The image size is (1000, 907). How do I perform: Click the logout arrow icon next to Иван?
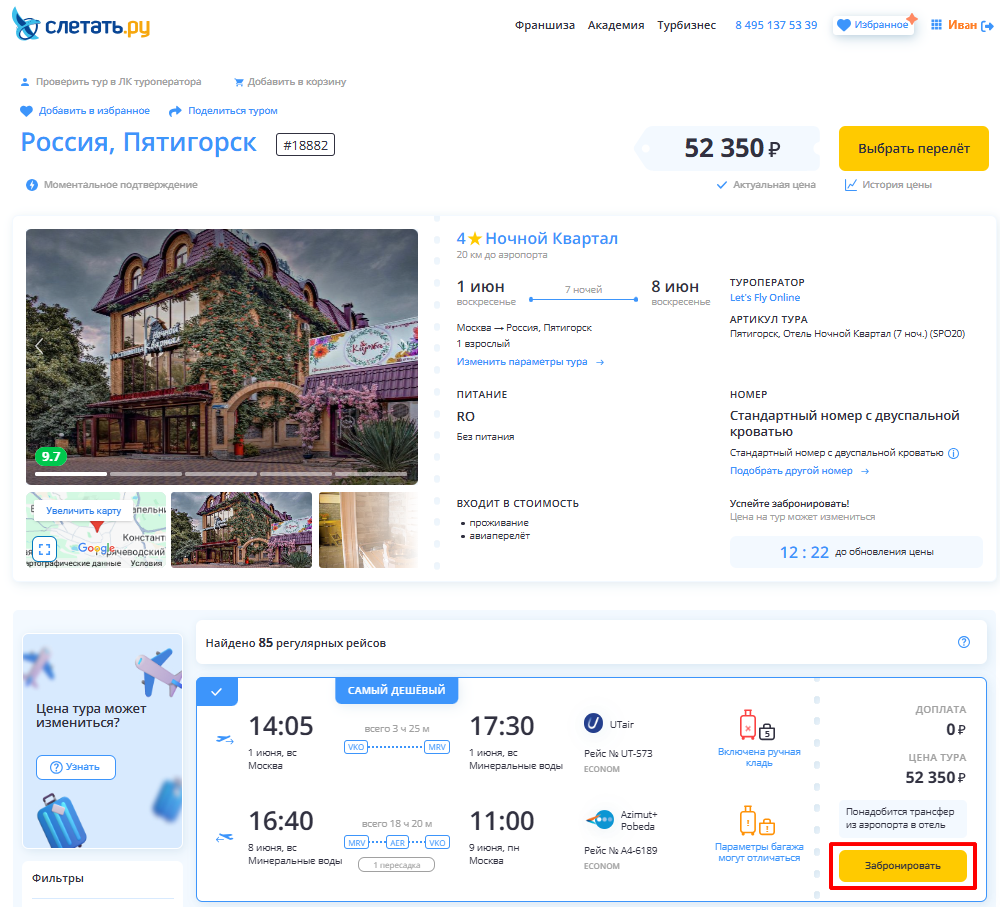[x=987, y=26]
